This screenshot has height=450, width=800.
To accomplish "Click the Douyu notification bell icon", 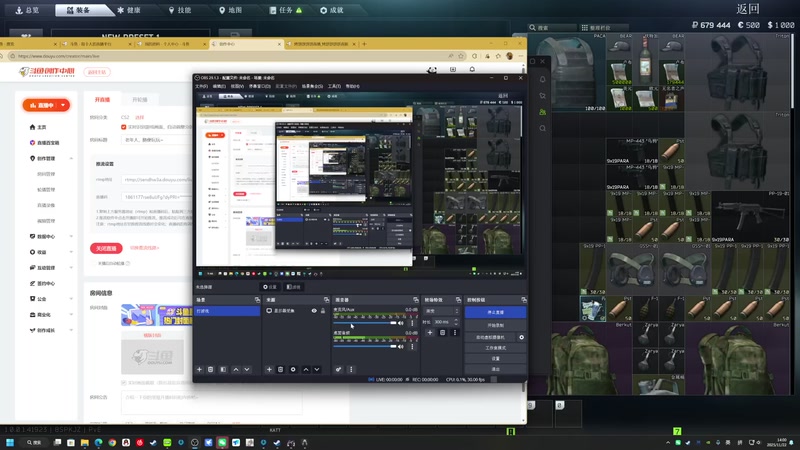I will click(x=472, y=69).
